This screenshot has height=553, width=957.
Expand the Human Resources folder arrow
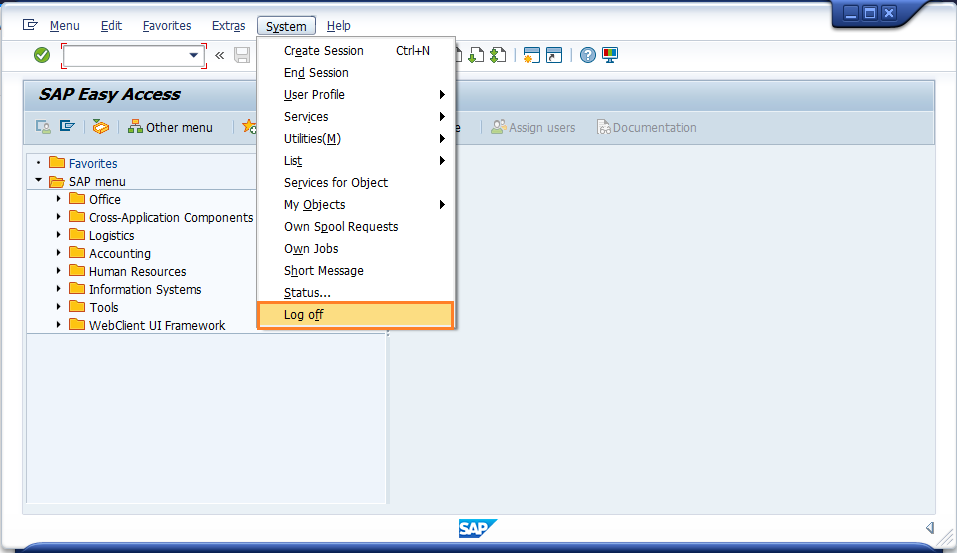click(x=59, y=270)
